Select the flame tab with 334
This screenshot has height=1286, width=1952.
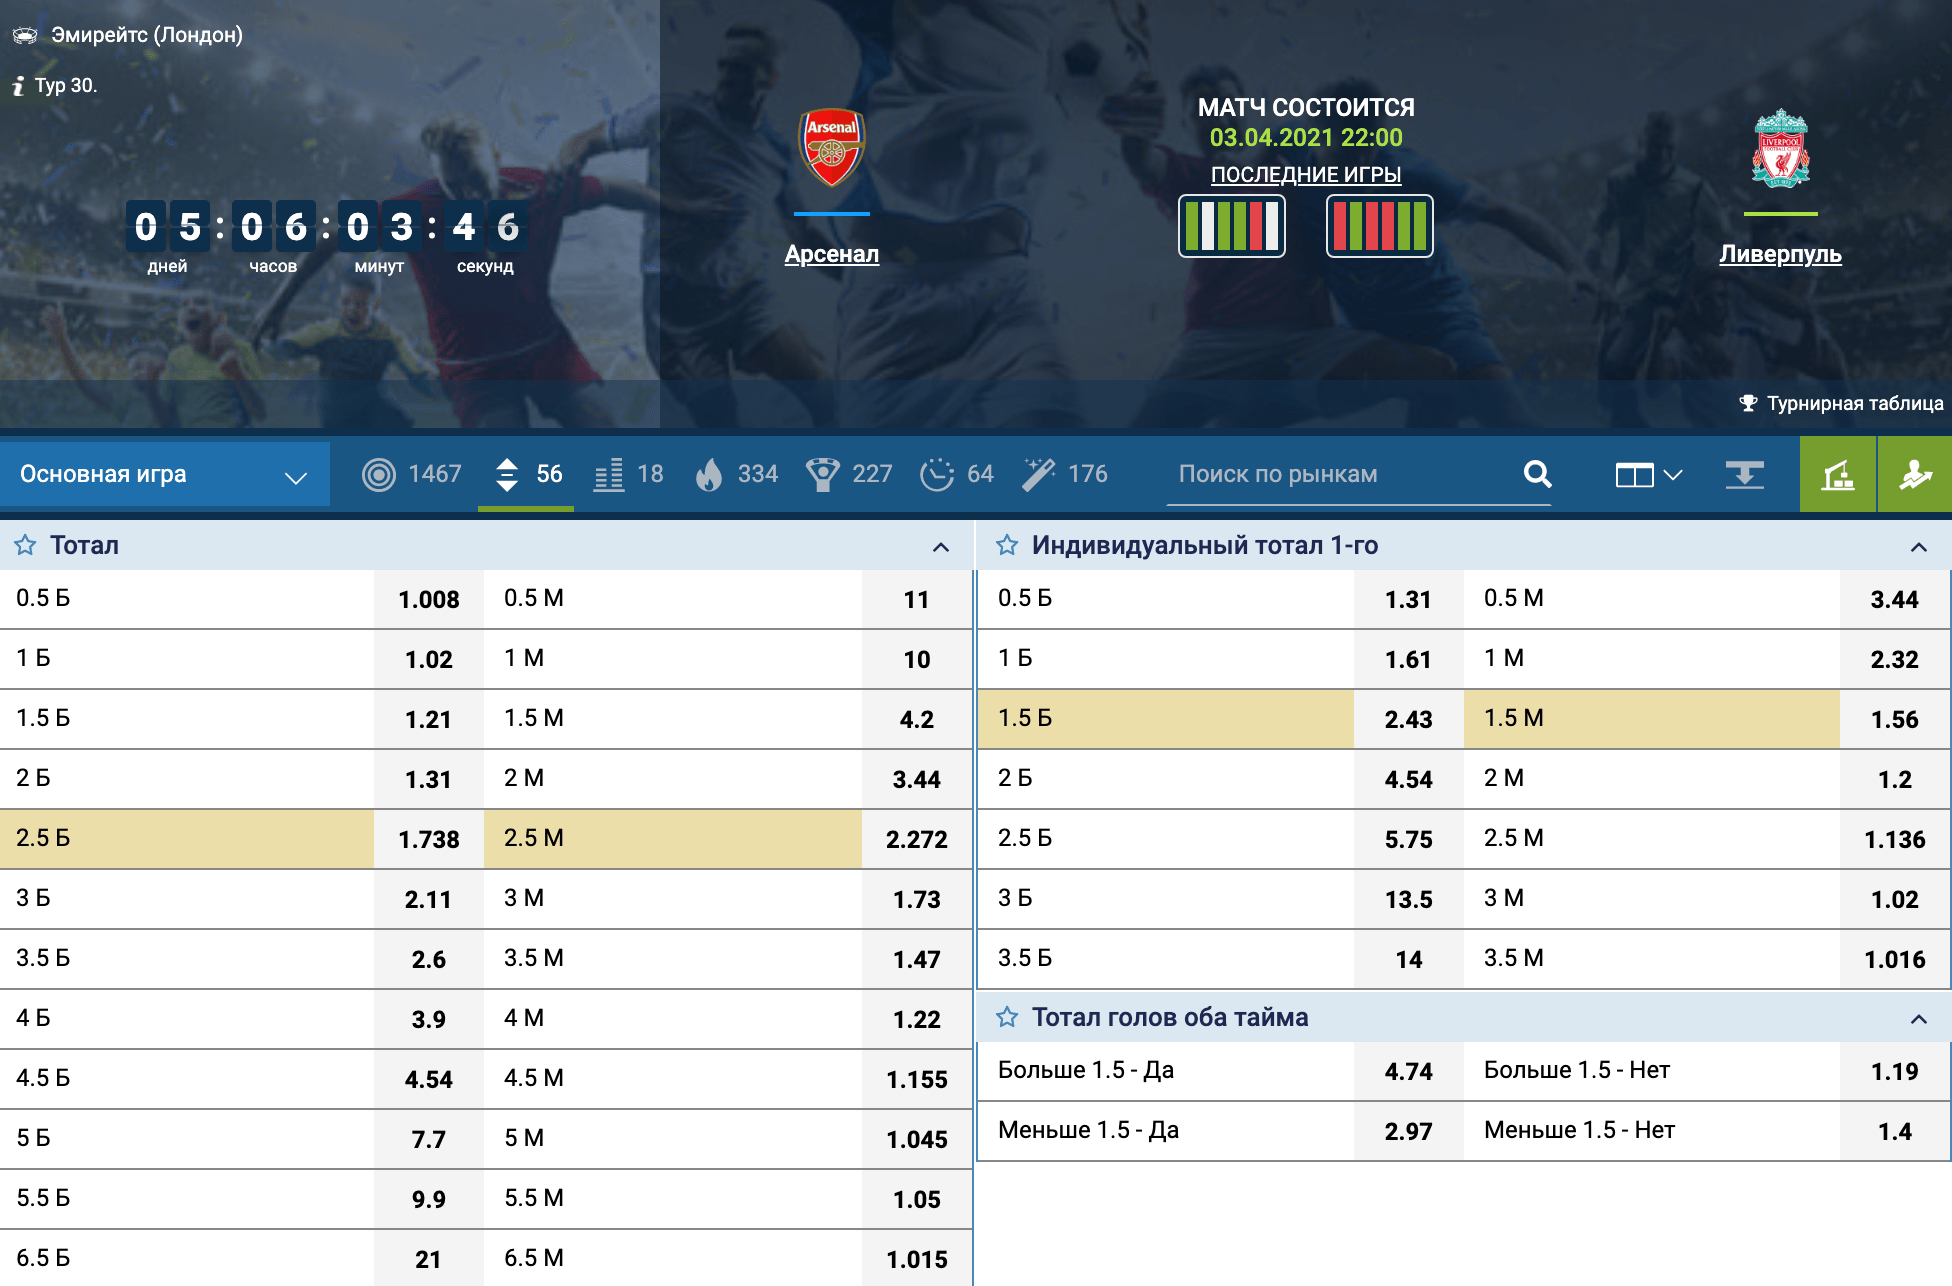click(736, 474)
